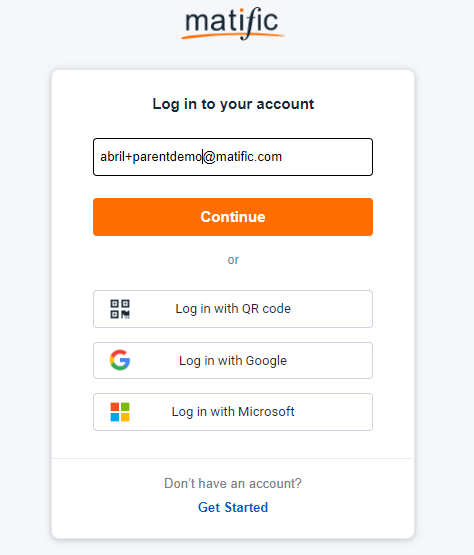Click the Microsoft four-square logo icon
The width and height of the screenshot is (474, 555).
(120, 412)
